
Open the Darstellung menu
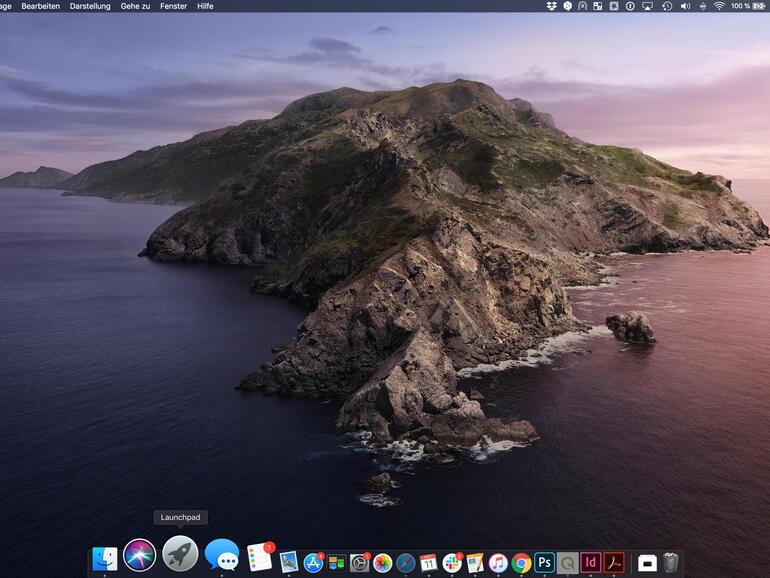[x=90, y=6]
